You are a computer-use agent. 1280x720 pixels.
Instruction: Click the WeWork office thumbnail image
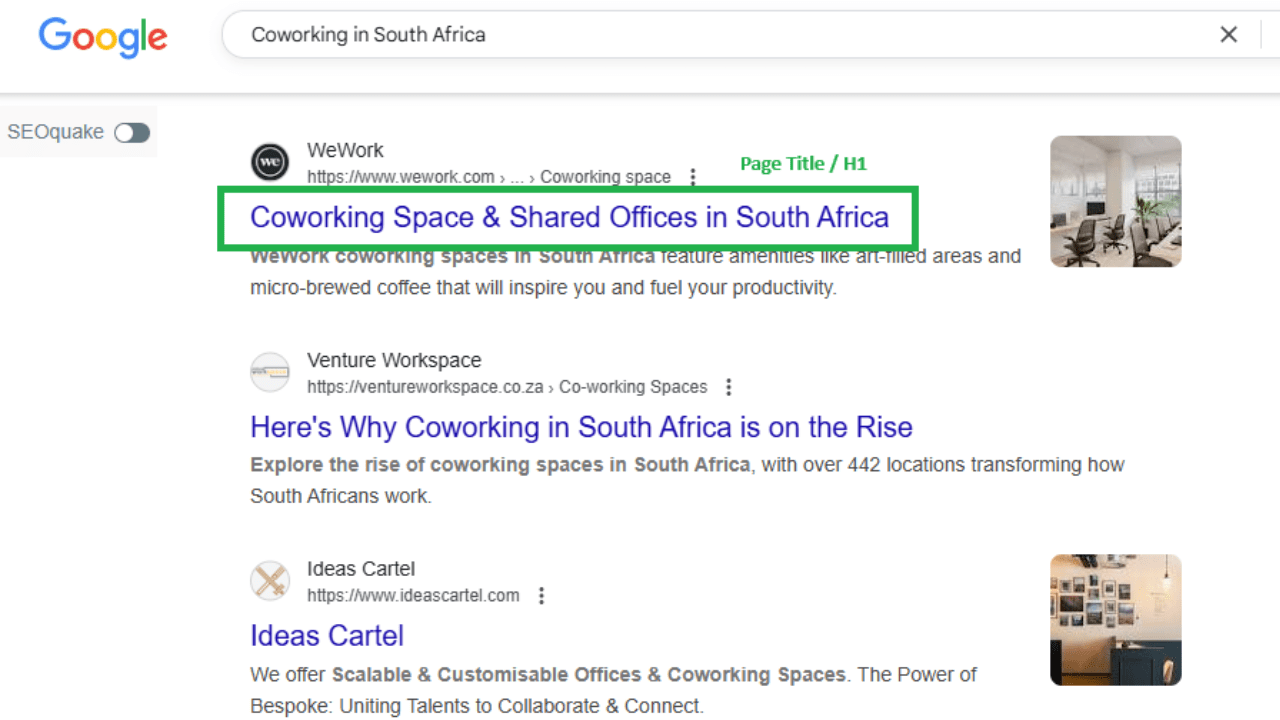pyautogui.click(x=1115, y=202)
